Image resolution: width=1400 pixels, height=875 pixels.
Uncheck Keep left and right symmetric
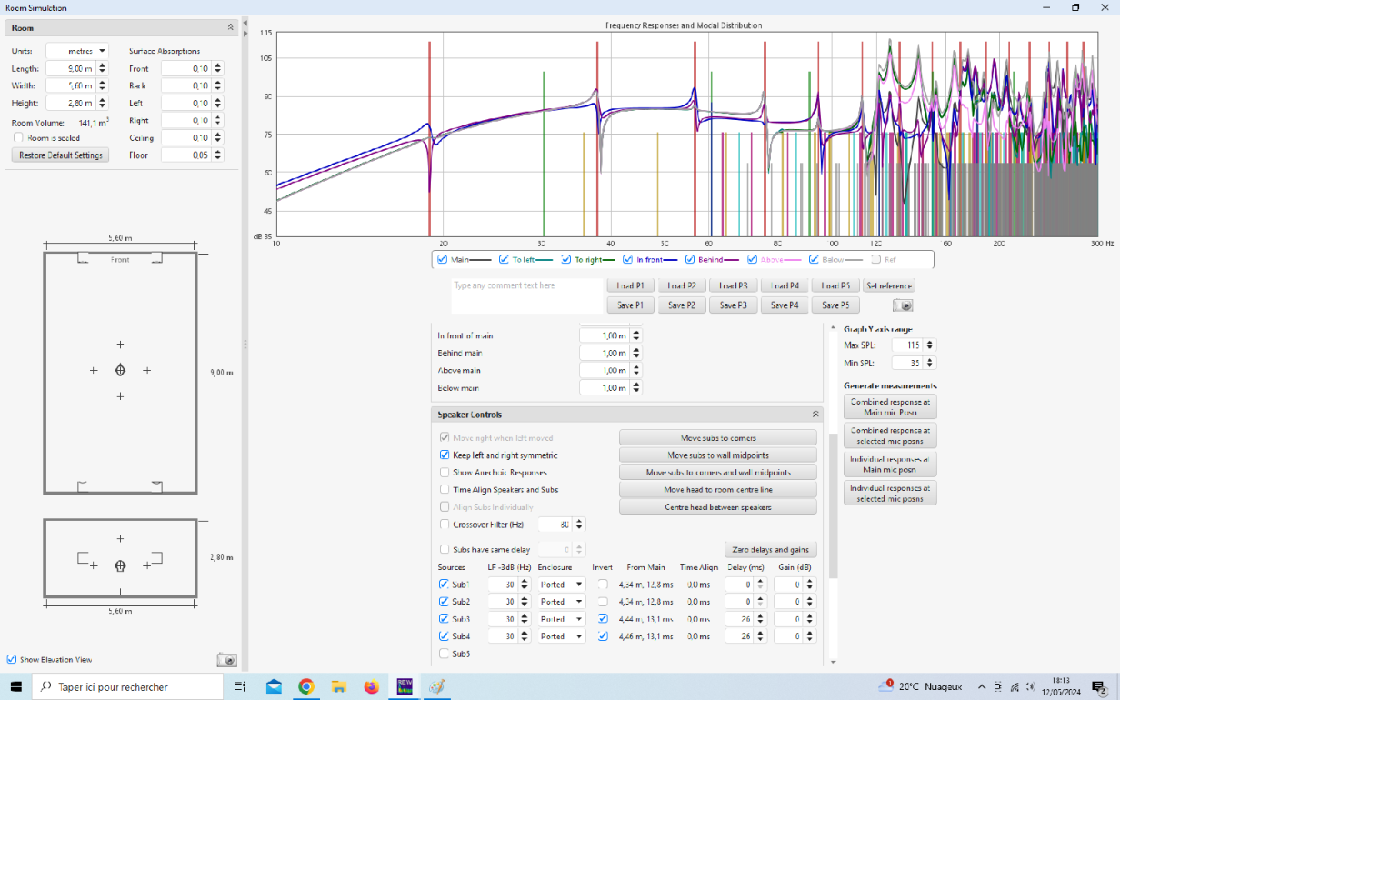(x=445, y=455)
